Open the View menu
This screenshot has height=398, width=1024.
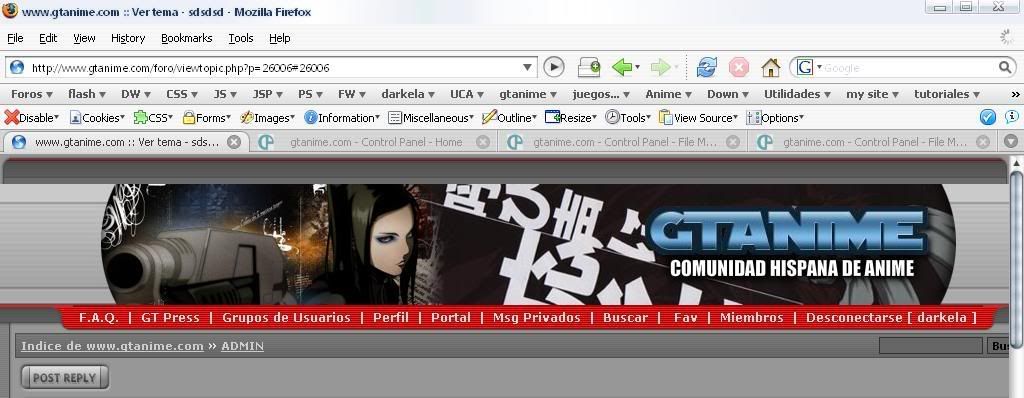coord(84,38)
